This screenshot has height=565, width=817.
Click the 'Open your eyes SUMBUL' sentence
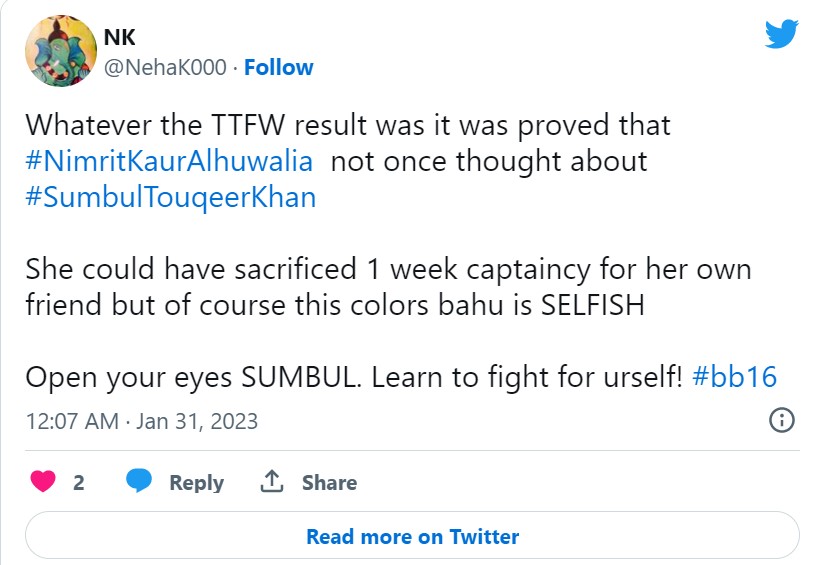tap(354, 377)
